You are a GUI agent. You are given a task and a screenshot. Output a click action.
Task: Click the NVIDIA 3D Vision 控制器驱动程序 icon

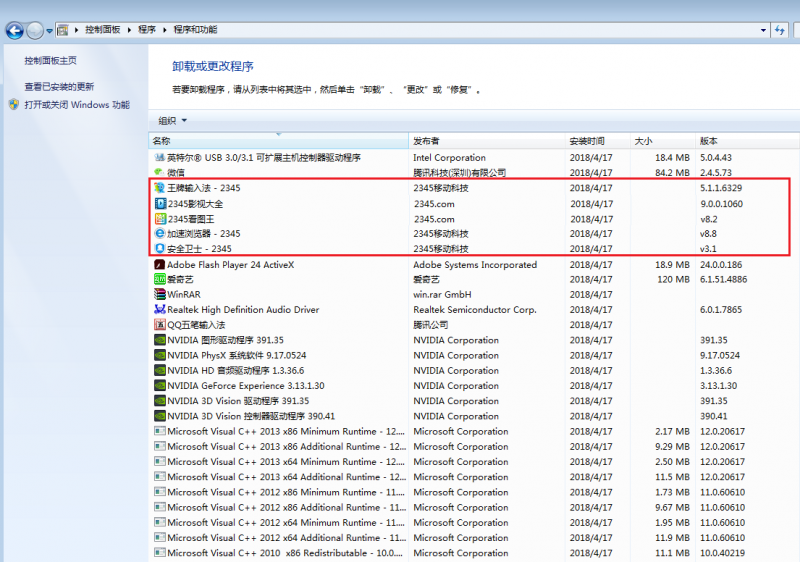(160, 416)
